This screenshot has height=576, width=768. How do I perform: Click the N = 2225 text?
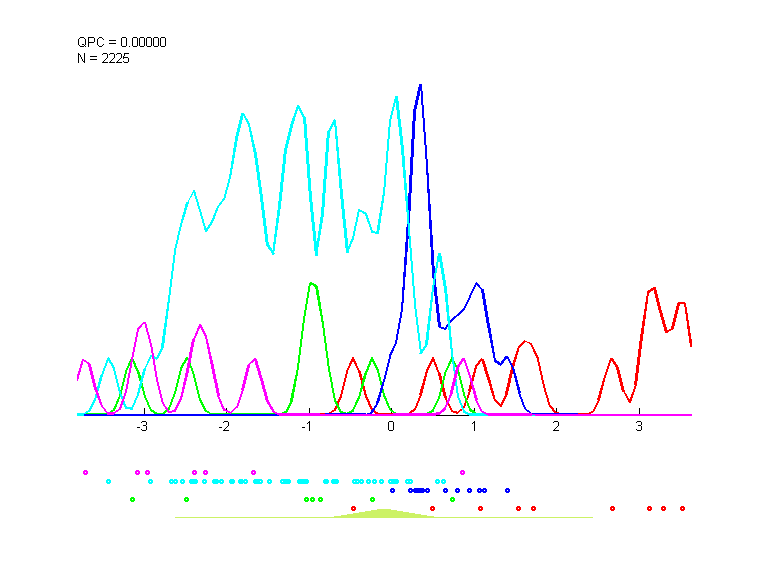pyautogui.click(x=104, y=58)
